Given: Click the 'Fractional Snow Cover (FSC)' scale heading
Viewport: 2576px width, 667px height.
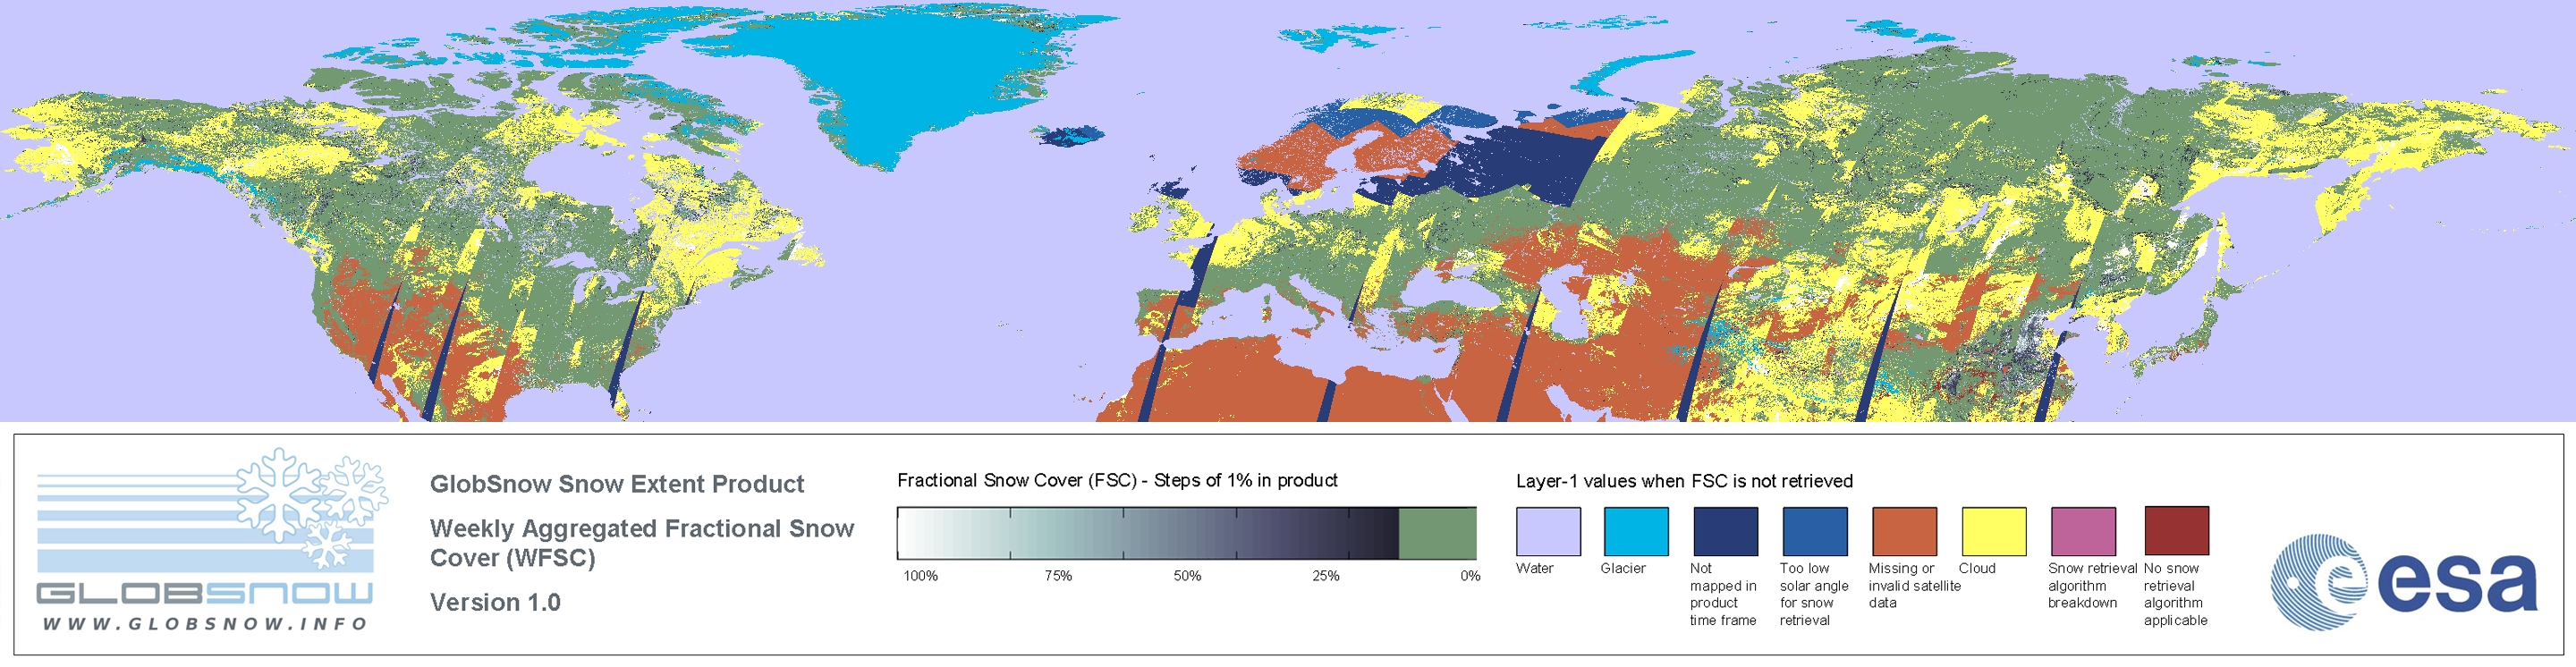Looking at the screenshot, I should click(1117, 480).
